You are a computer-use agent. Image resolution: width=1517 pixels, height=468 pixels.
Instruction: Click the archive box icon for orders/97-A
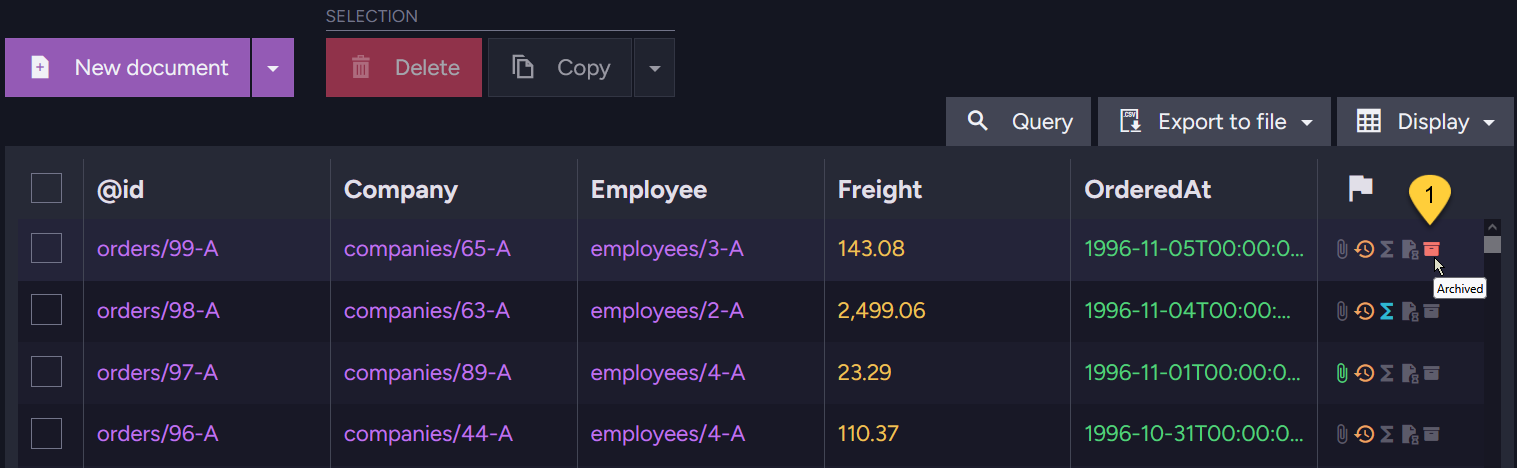(x=1432, y=373)
